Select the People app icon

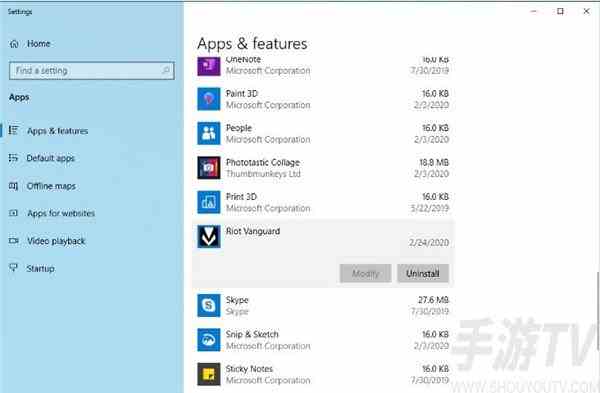point(209,133)
